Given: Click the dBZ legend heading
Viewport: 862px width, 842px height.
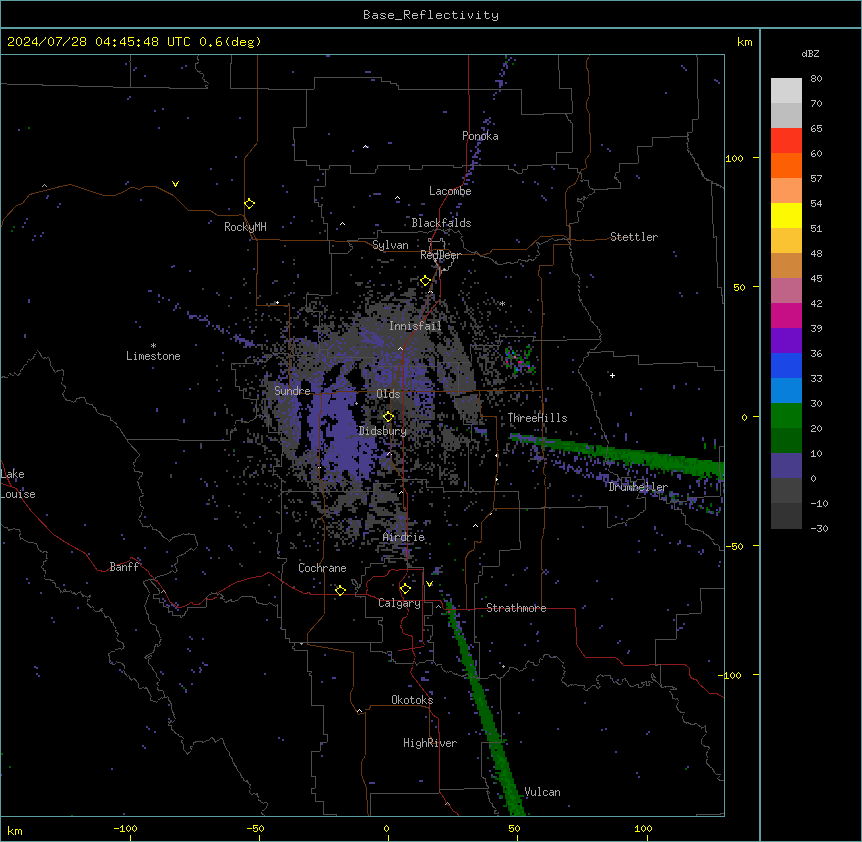Looking at the screenshot, I should click(810, 53).
